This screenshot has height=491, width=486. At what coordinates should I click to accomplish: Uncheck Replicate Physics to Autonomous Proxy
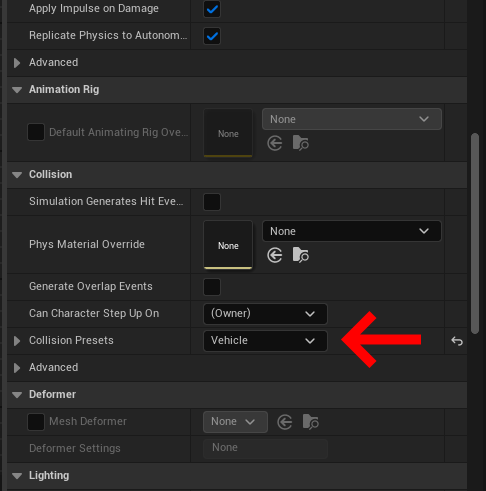click(212, 36)
